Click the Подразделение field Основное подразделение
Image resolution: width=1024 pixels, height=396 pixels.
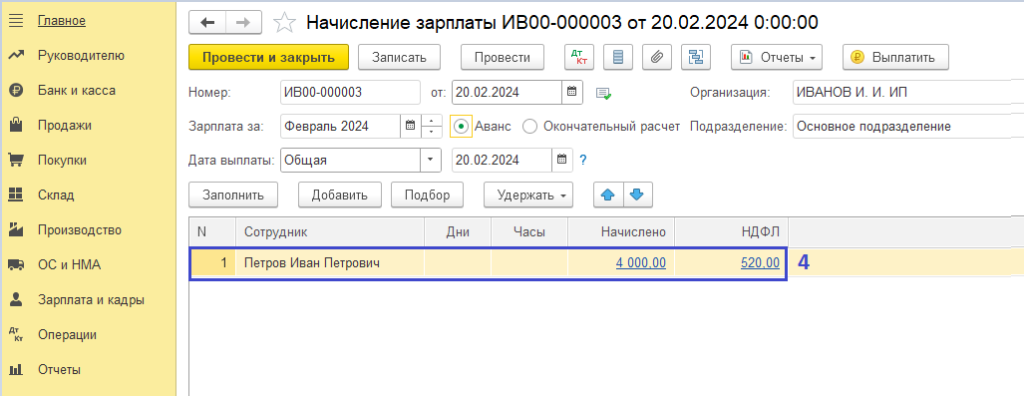click(908, 126)
